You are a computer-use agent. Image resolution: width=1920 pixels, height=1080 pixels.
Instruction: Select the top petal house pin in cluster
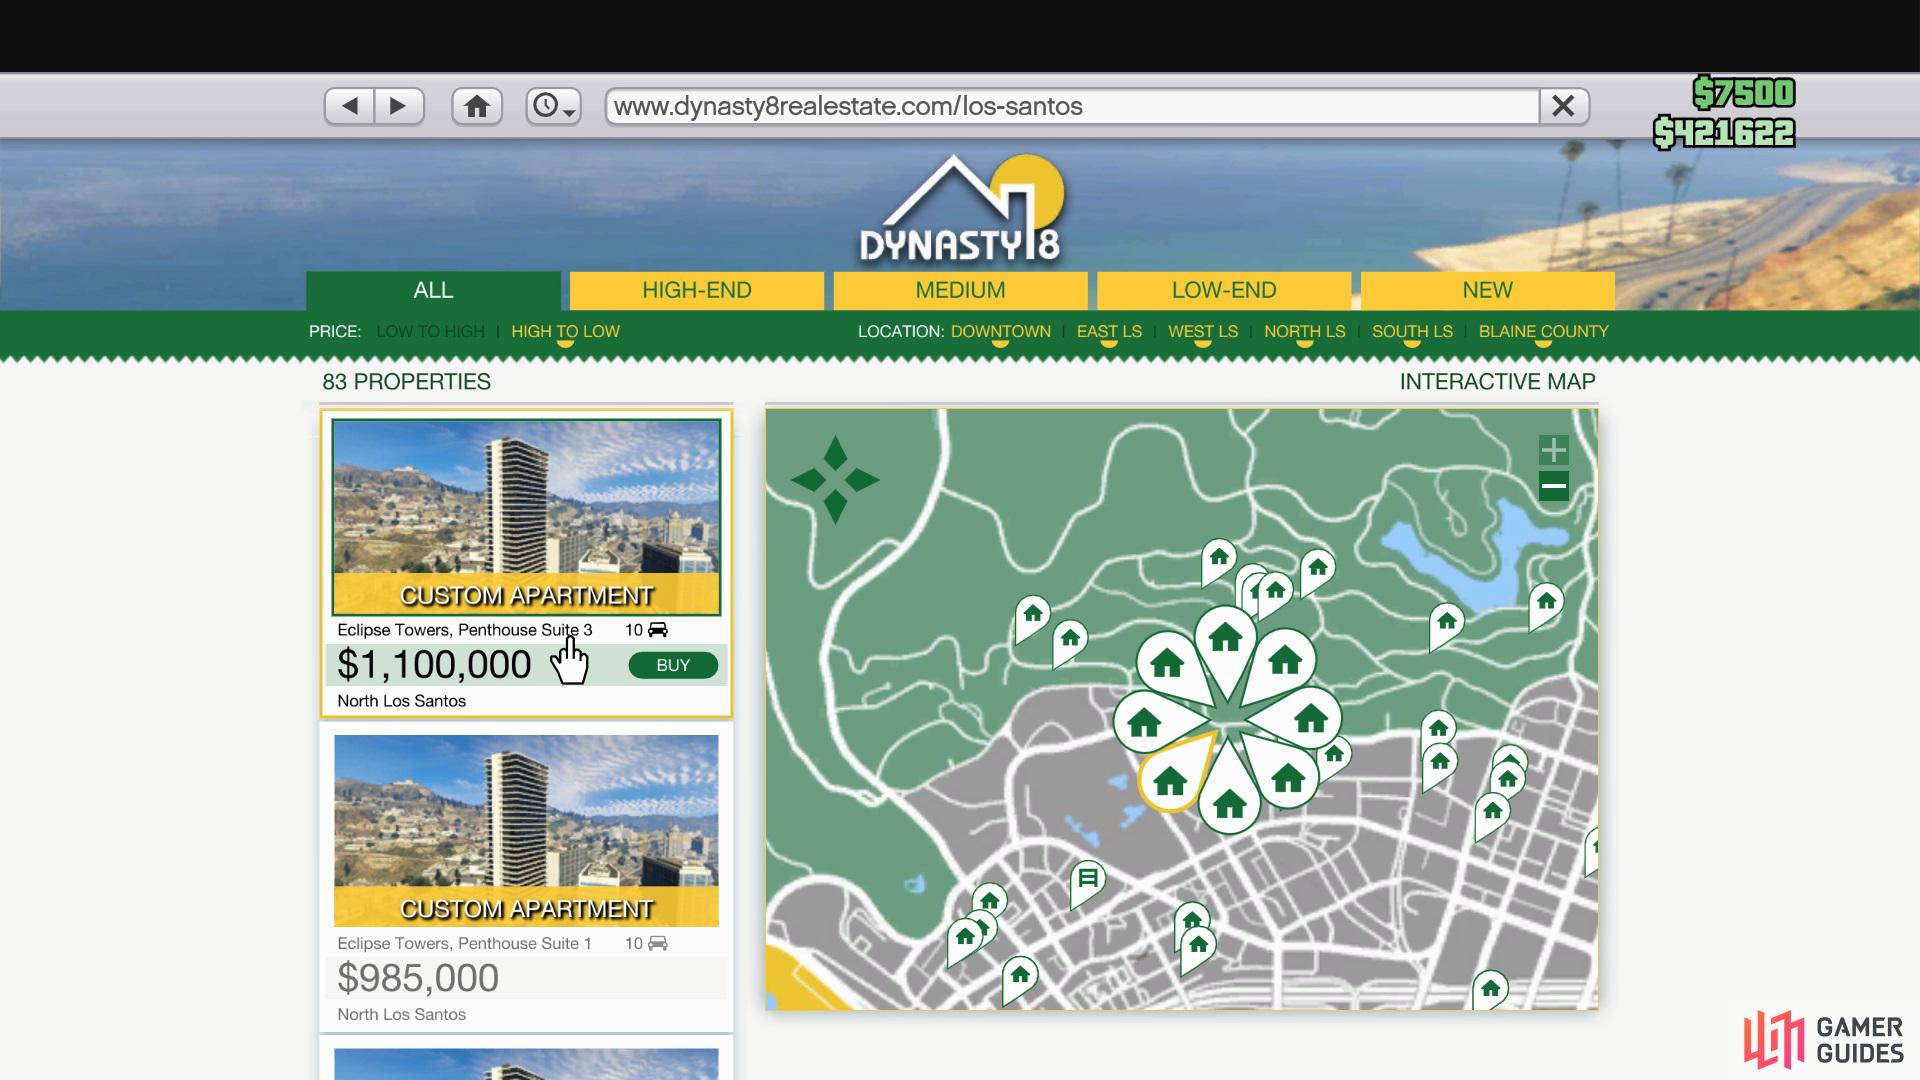tap(1225, 640)
